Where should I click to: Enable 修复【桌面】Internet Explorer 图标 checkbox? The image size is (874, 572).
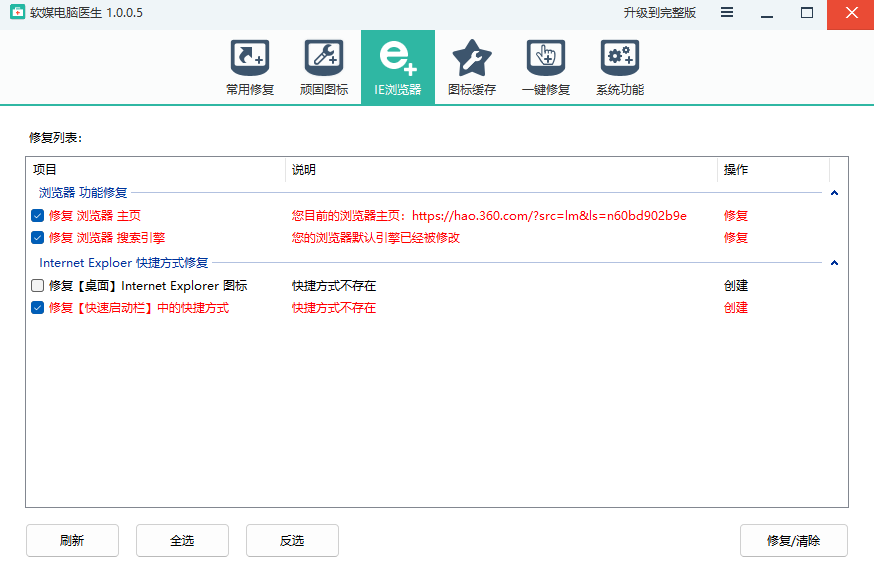37,286
